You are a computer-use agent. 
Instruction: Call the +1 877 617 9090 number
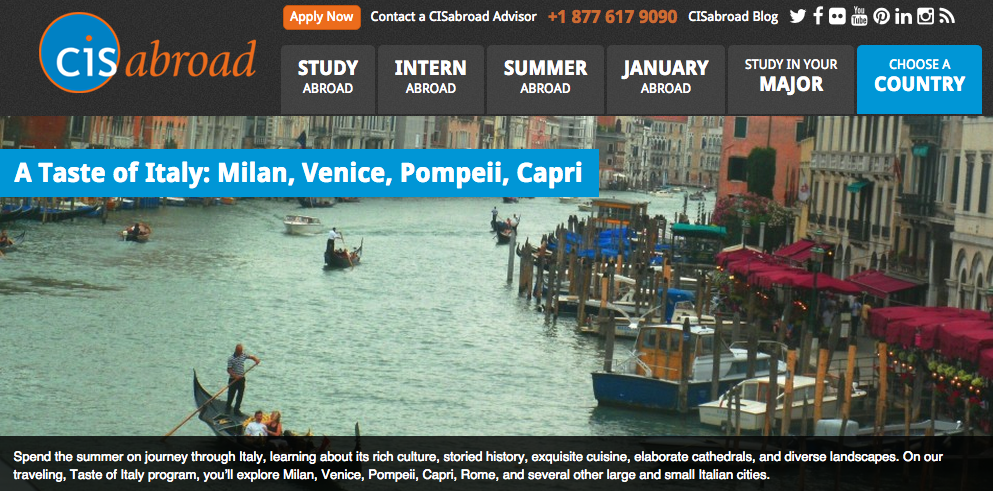[612, 17]
